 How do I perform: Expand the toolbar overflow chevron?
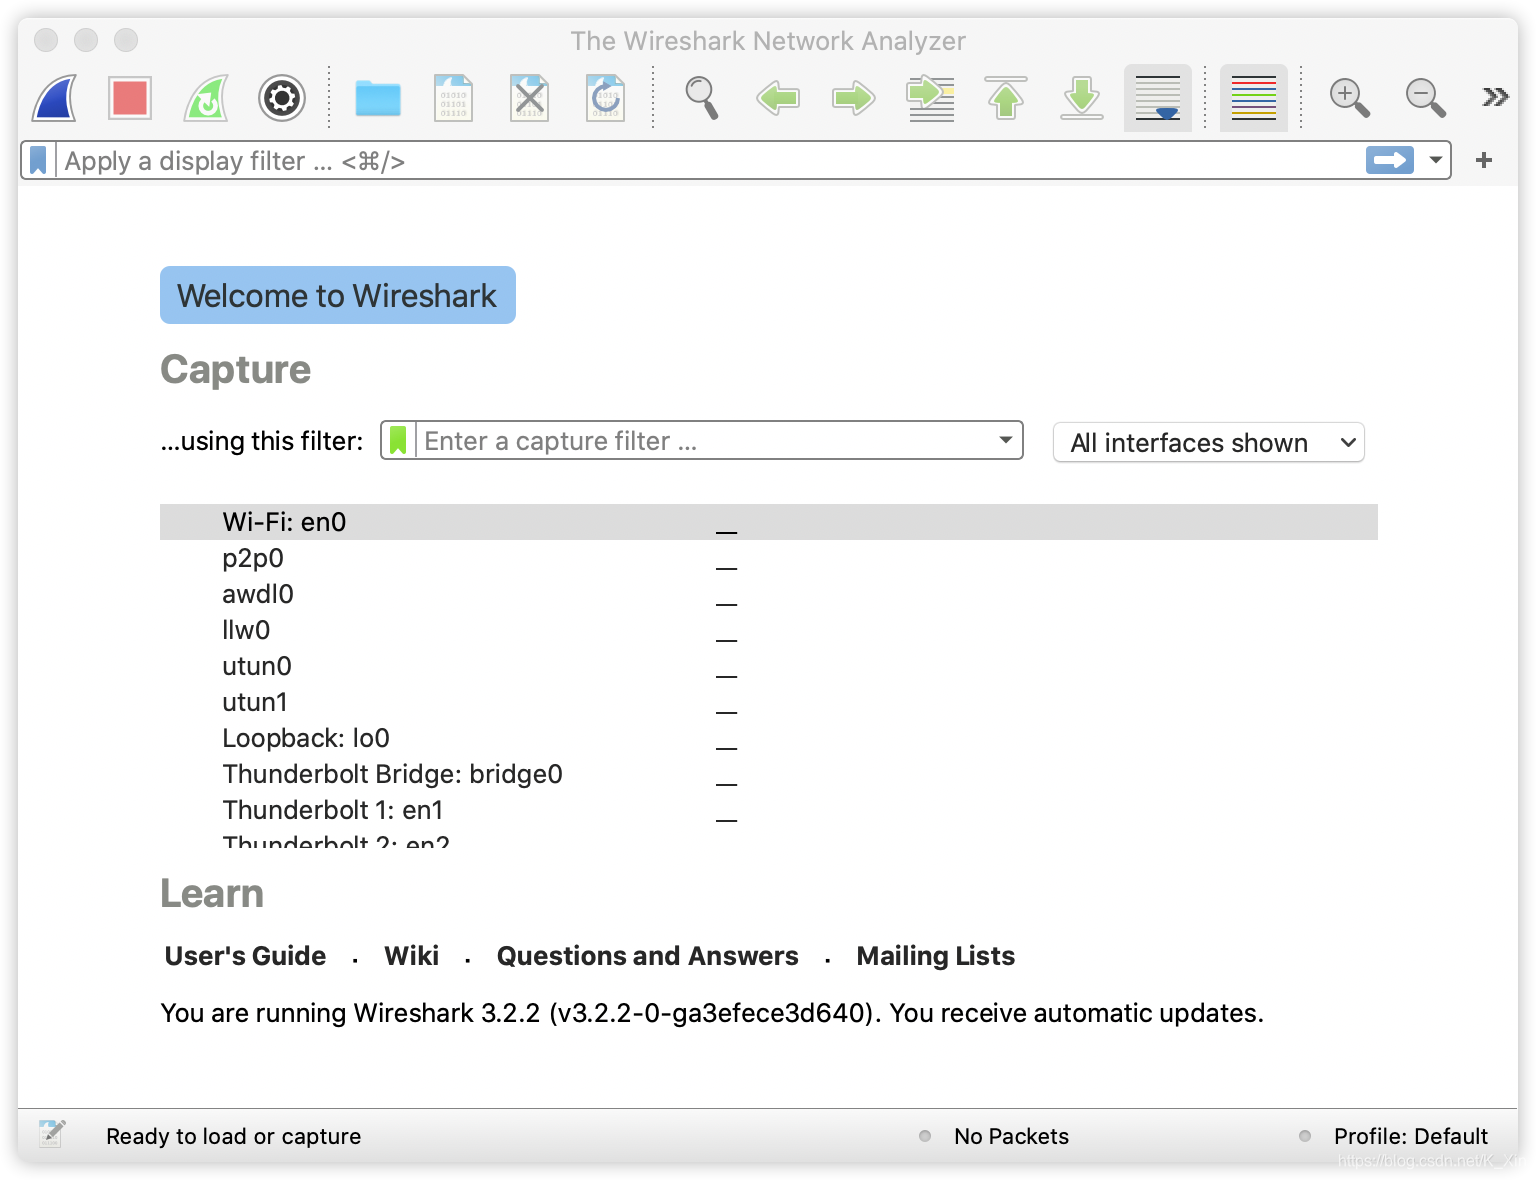[x=1495, y=97]
